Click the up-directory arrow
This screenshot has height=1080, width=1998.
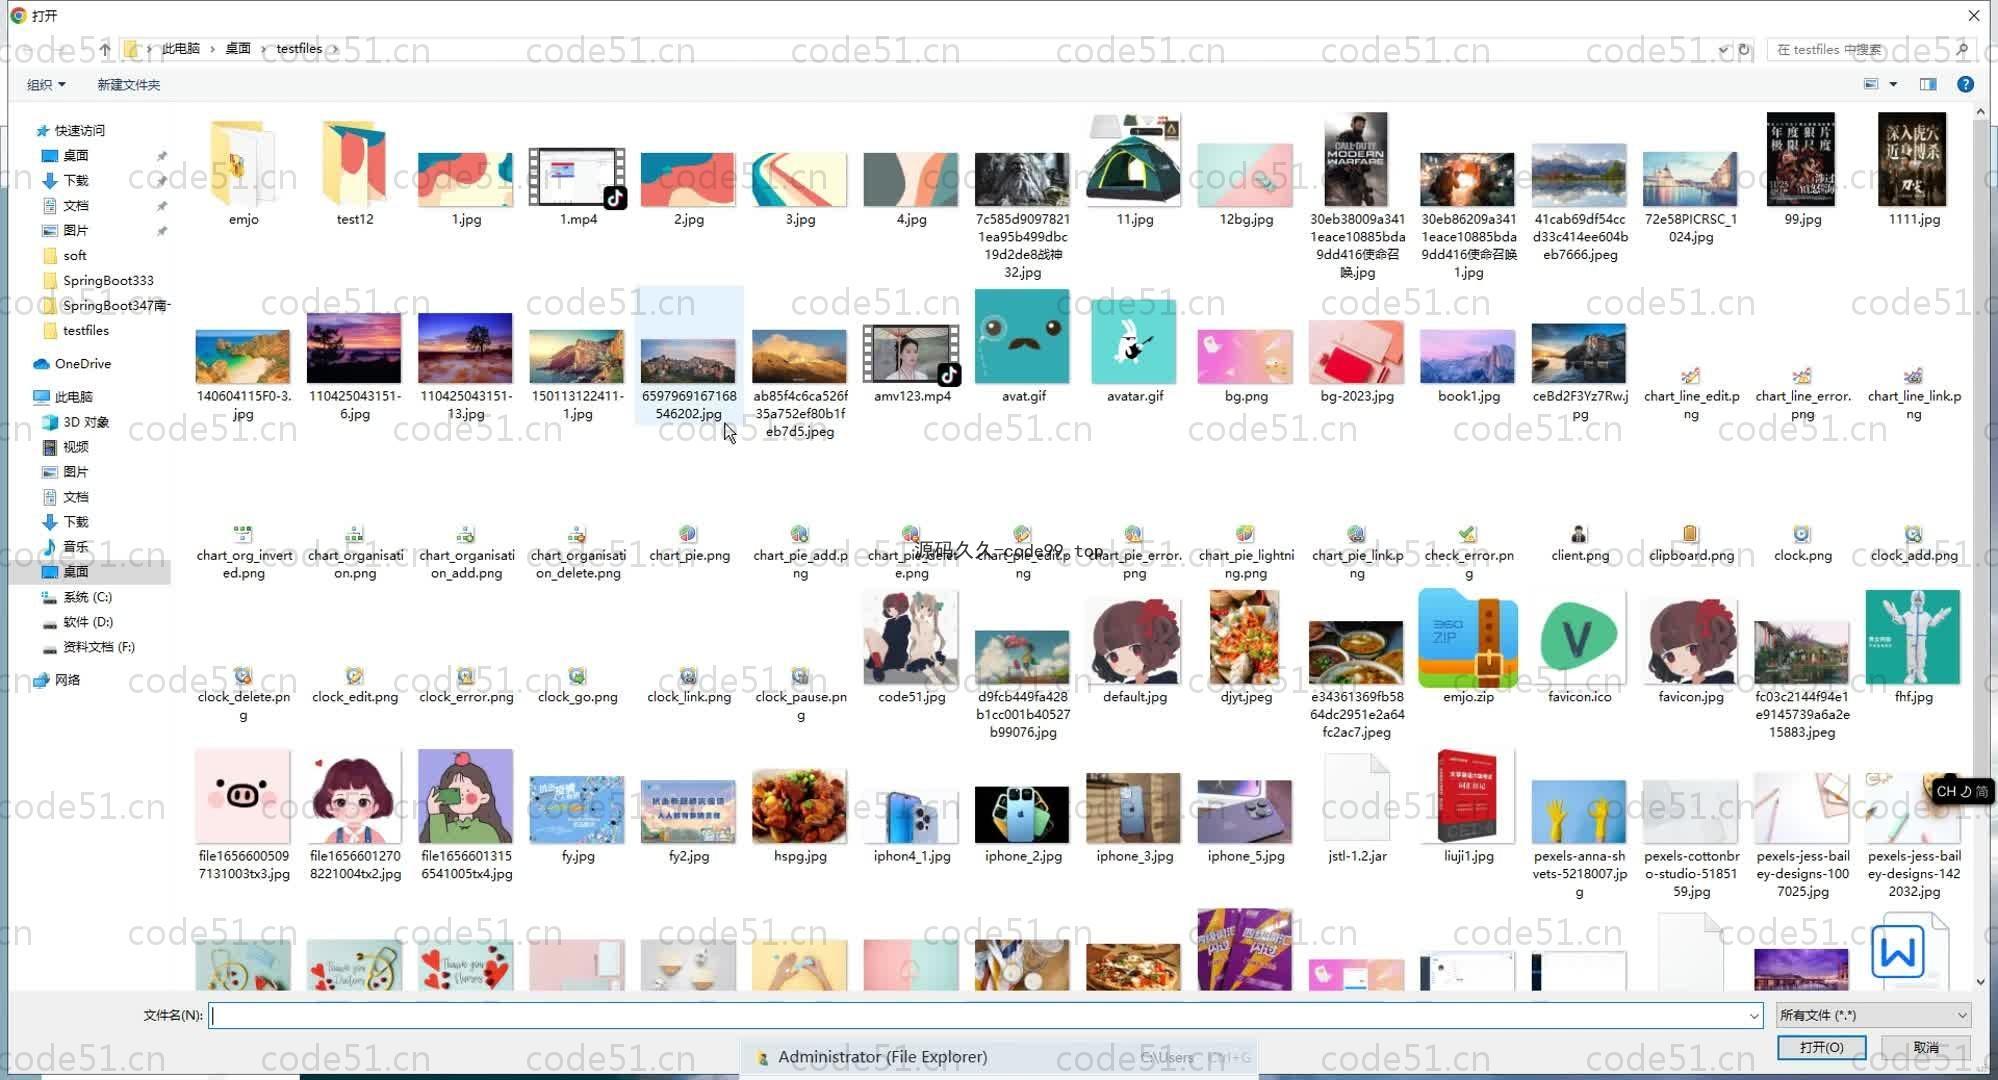(x=105, y=49)
